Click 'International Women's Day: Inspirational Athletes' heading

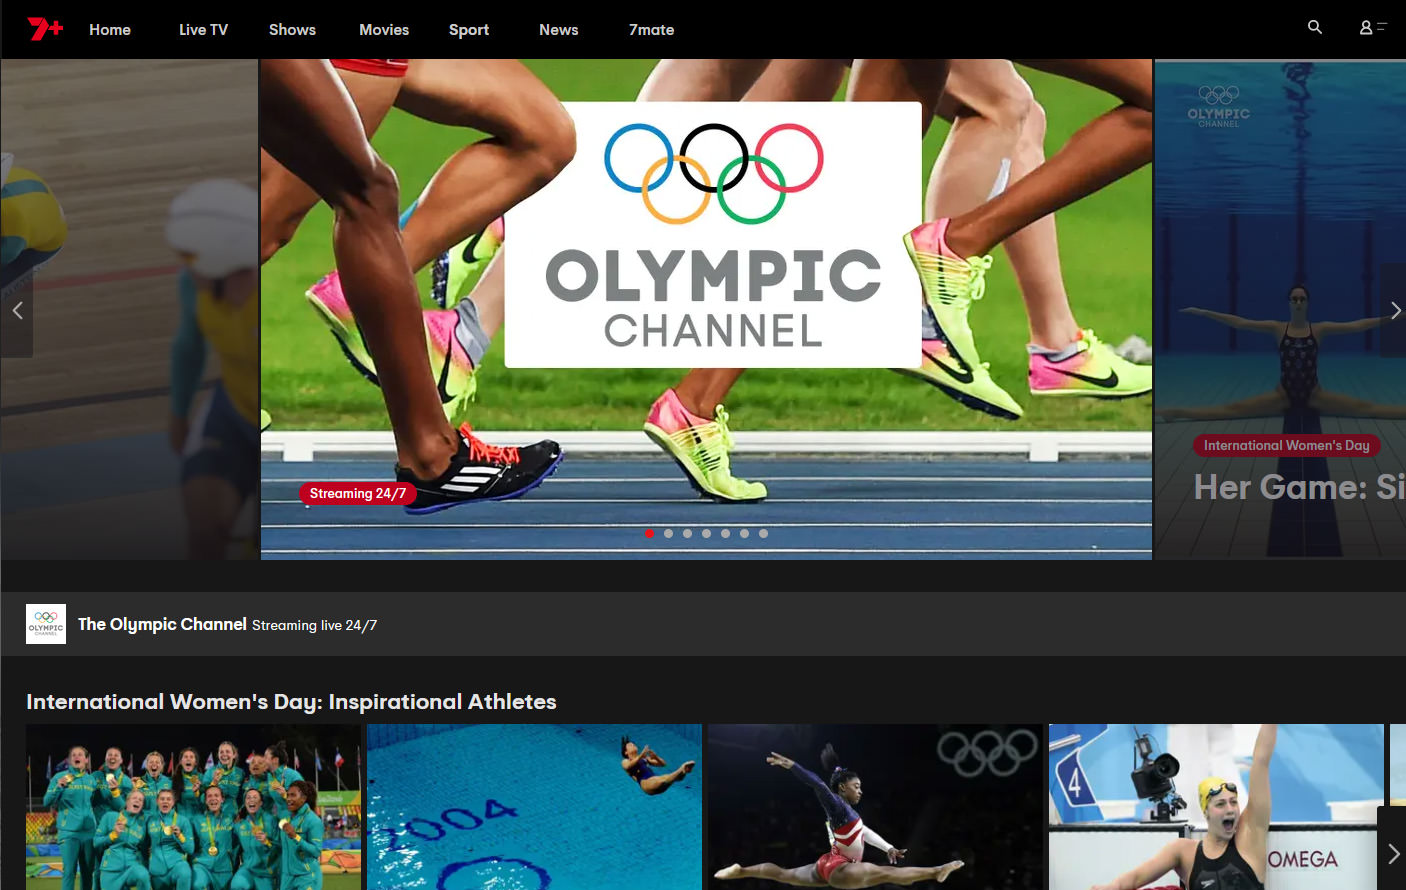(291, 702)
